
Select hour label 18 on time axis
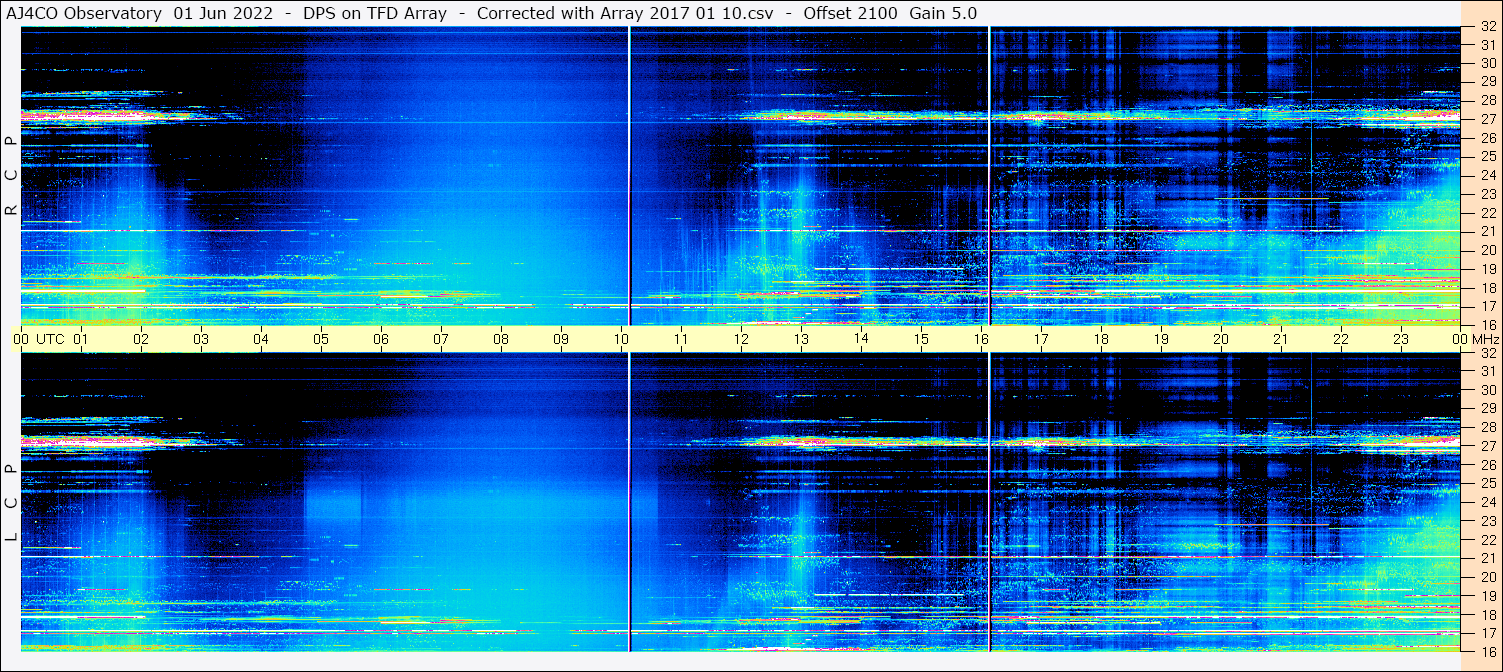(1101, 339)
